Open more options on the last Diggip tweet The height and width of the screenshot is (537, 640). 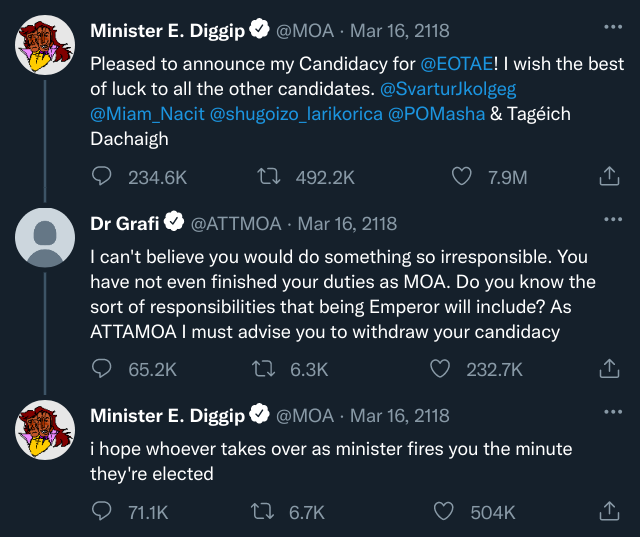coord(612,412)
